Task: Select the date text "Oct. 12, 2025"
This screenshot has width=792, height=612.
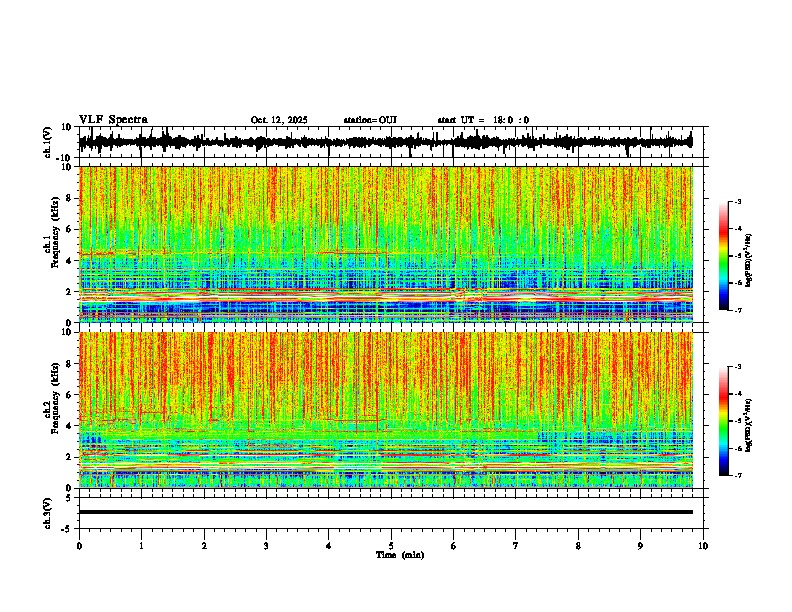Action: [x=279, y=120]
